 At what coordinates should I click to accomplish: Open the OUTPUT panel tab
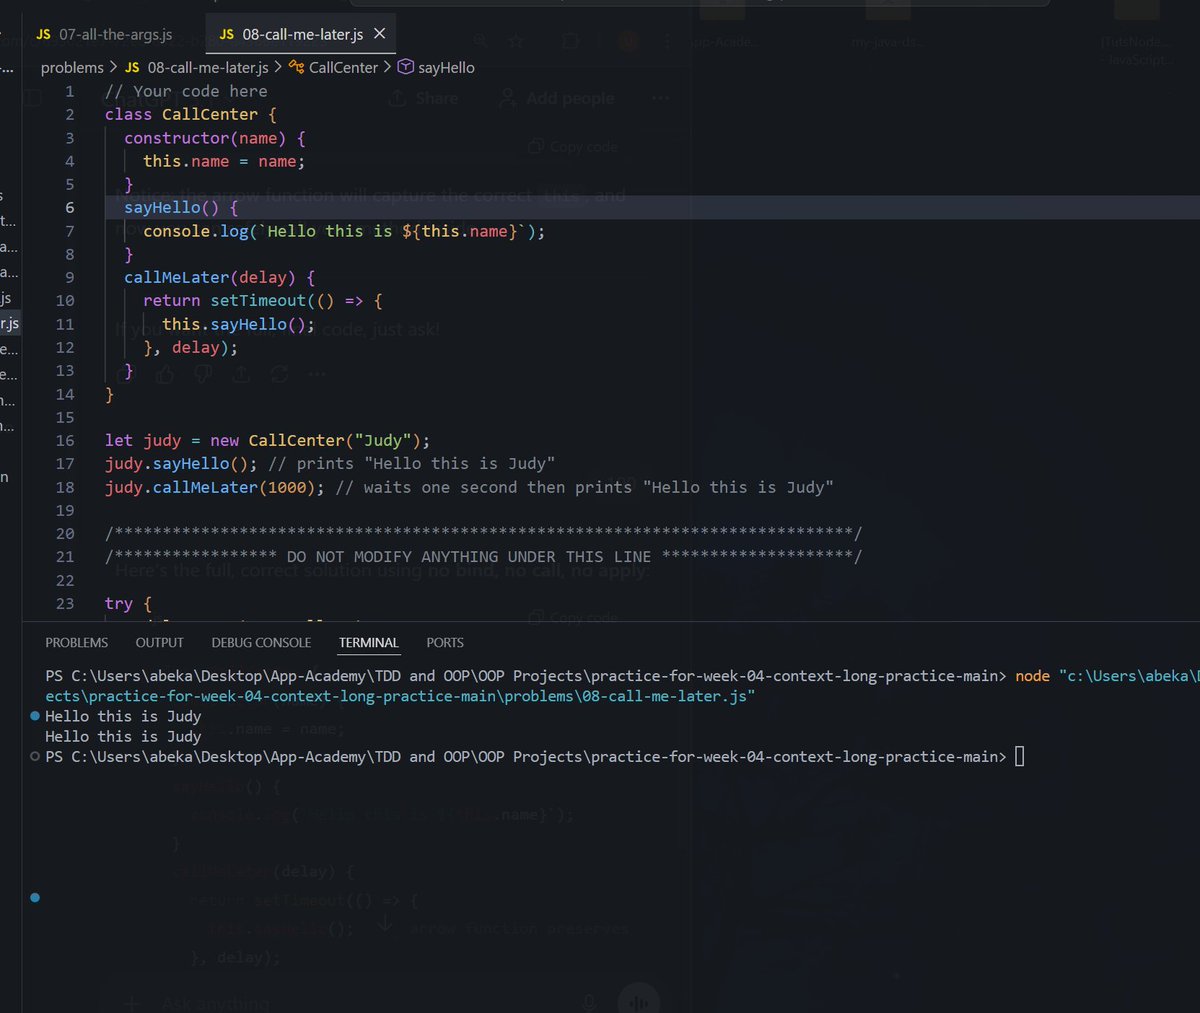click(x=160, y=643)
